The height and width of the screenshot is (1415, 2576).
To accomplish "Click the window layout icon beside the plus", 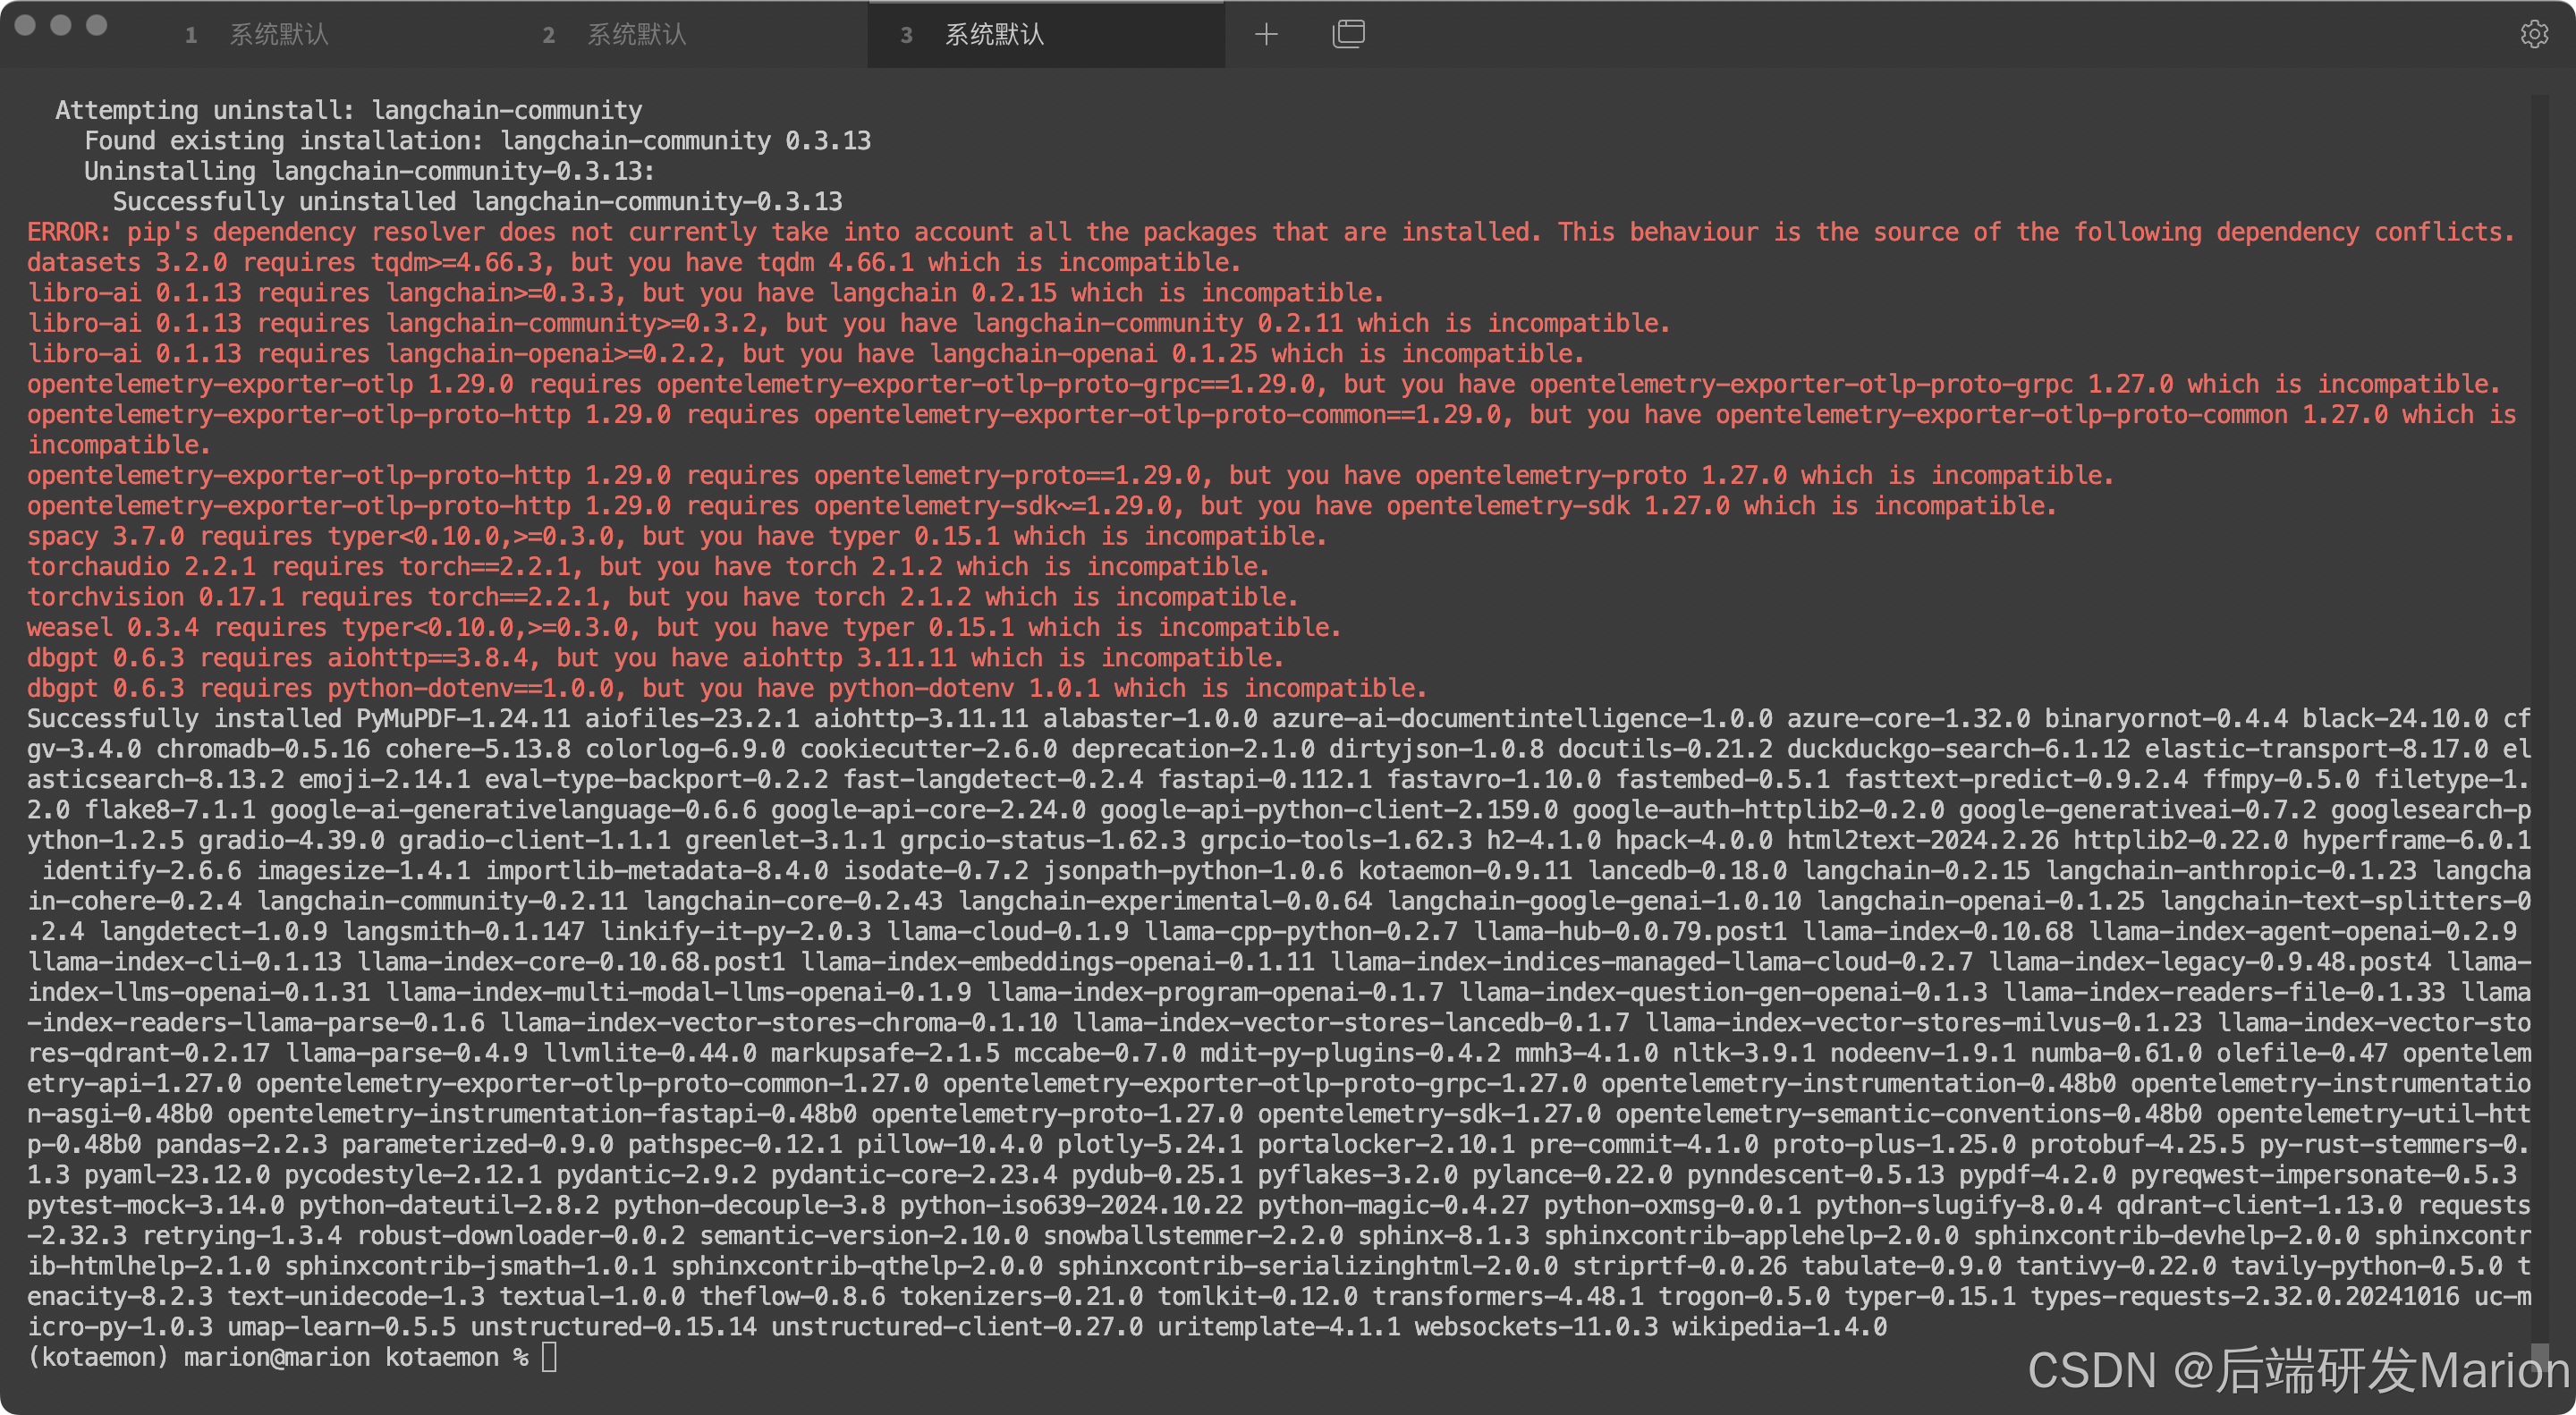I will [x=1348, y=35].
